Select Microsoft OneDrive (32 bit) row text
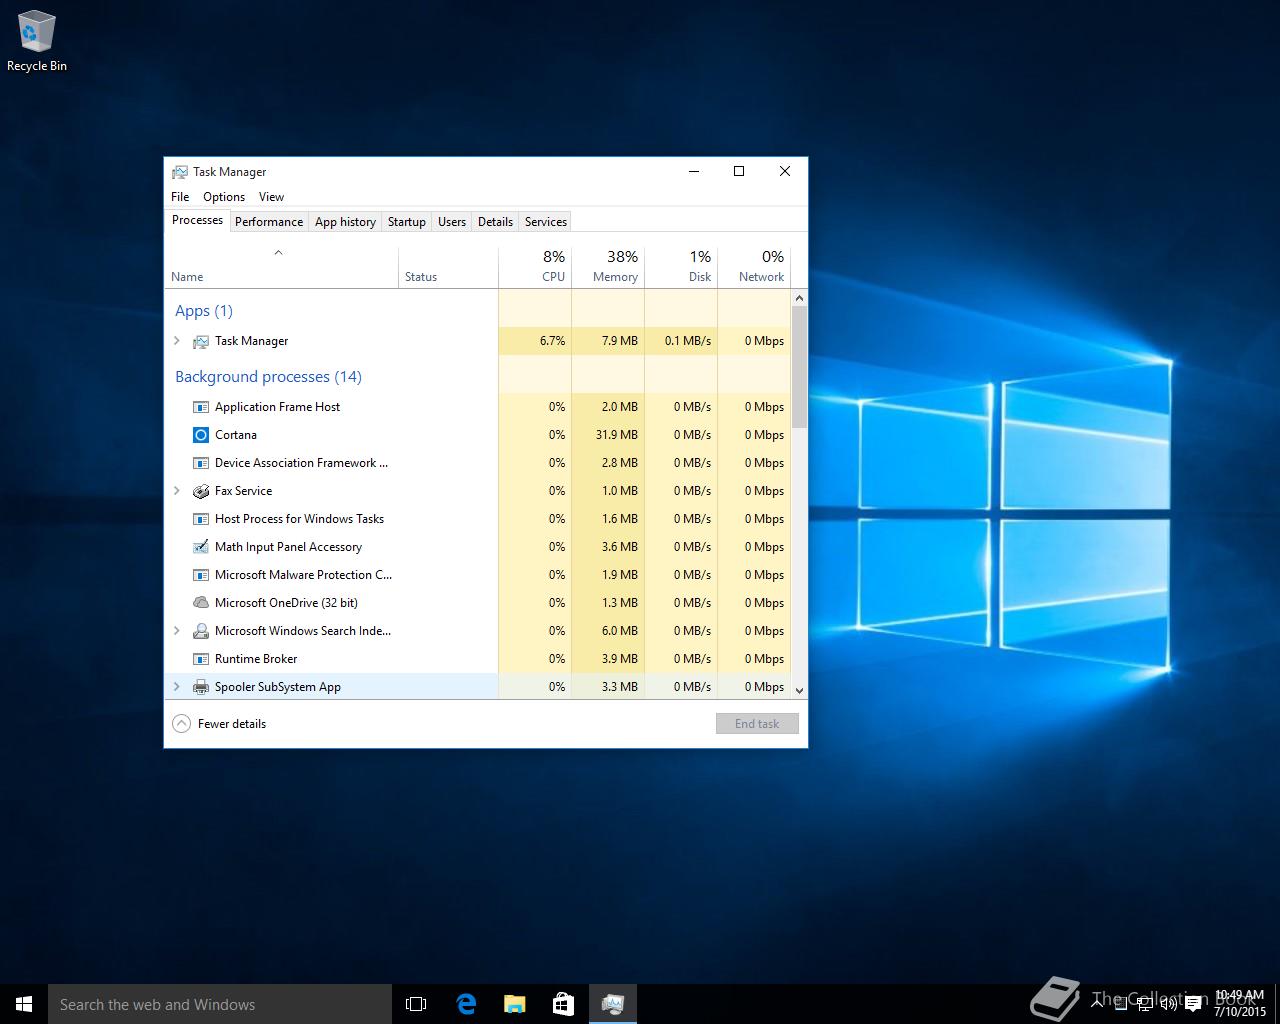The height and width of the screenshot is (1024, 1280). (286, 603)
